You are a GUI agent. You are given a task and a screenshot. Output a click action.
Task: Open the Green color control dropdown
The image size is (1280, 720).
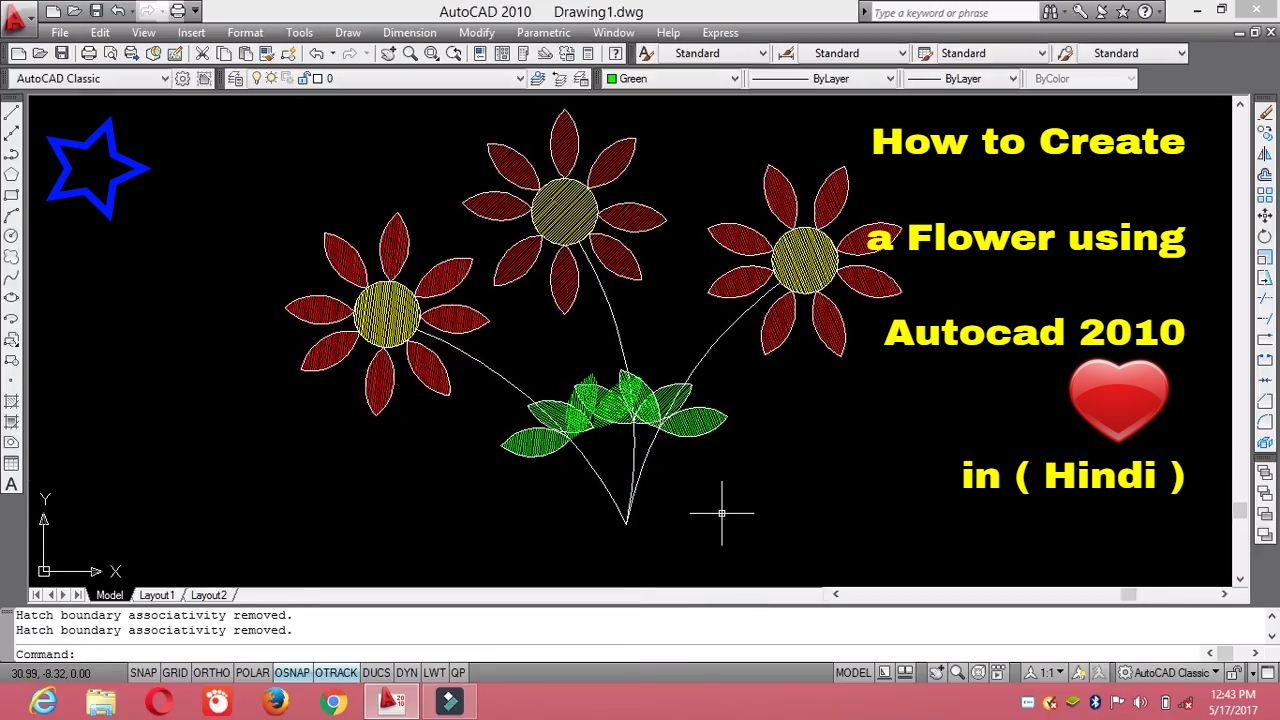[x=734, y=78]
